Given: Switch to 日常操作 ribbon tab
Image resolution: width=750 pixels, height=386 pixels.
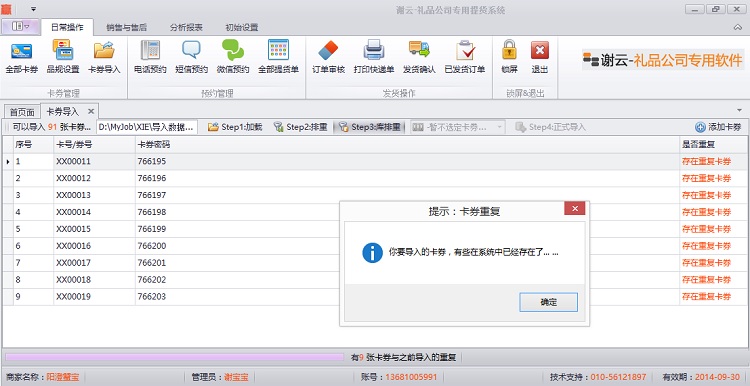Looking at the screenshot, I should pyautogui.click(x=67, y=27).
